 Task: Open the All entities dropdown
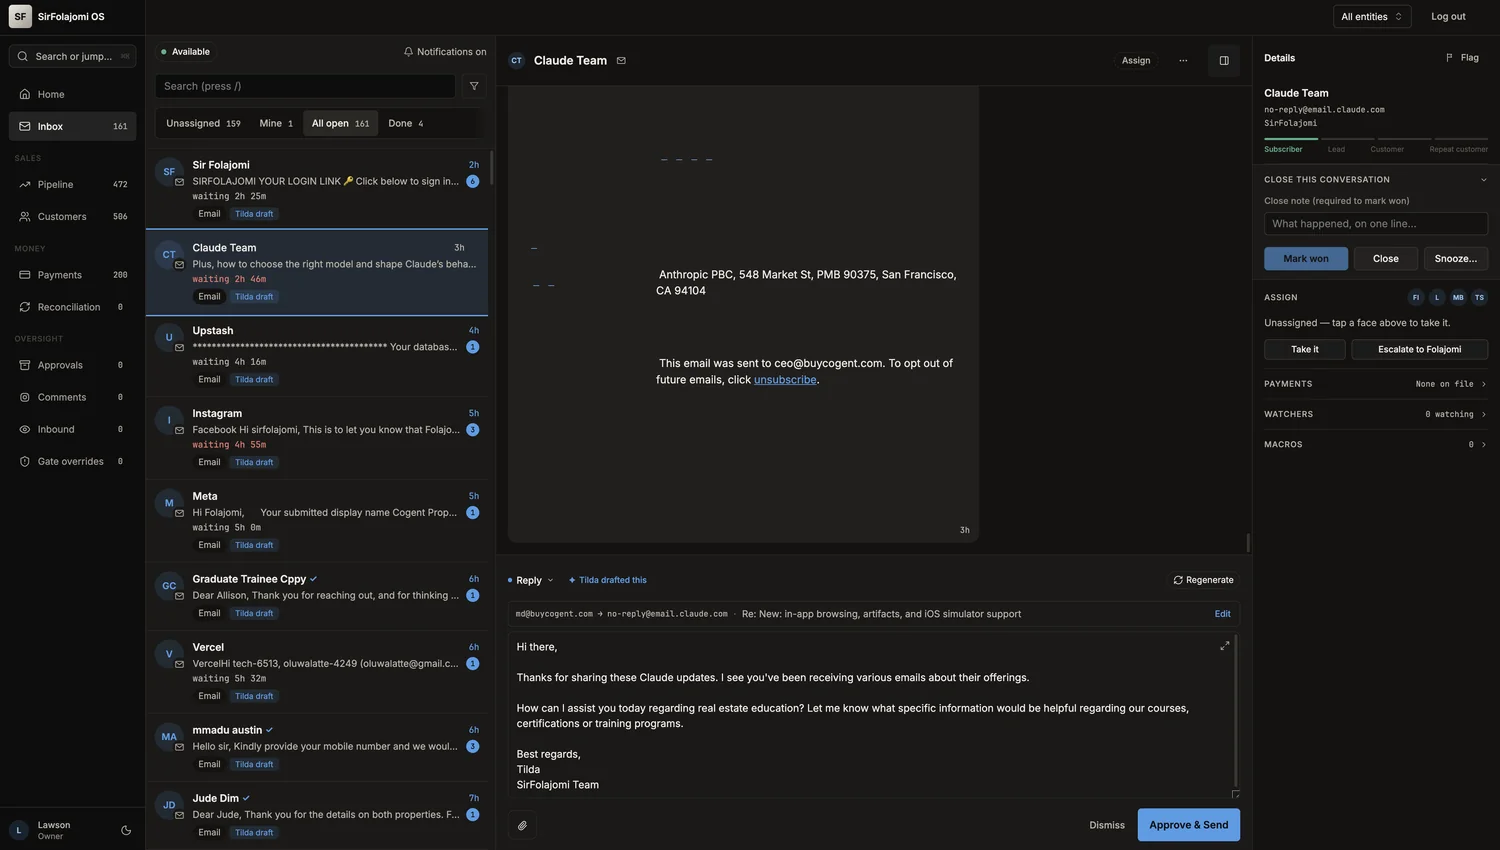point(1371,17)
